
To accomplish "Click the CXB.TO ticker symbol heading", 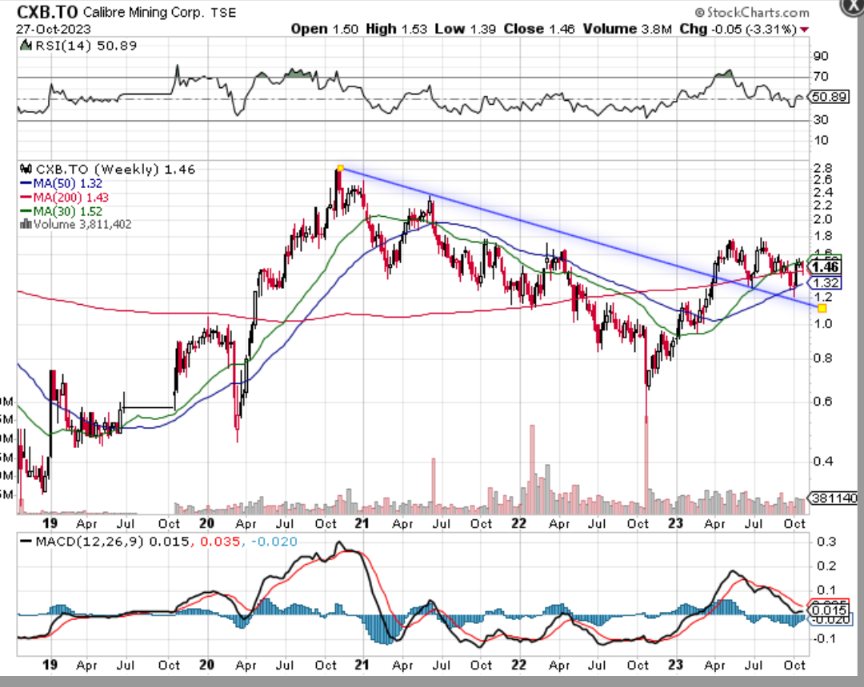I will 47,12.
